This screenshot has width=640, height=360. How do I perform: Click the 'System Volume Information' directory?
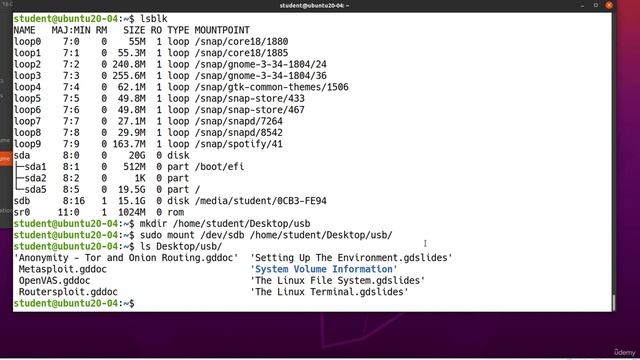click(324, 269)
